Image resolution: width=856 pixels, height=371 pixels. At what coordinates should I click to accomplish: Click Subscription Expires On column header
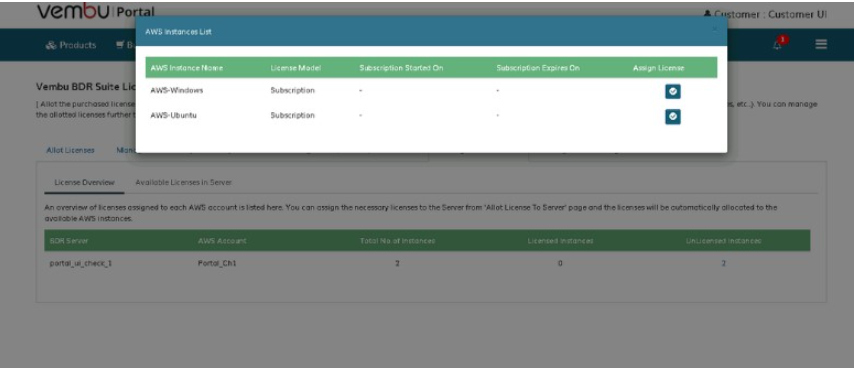(x=538, y=68)
